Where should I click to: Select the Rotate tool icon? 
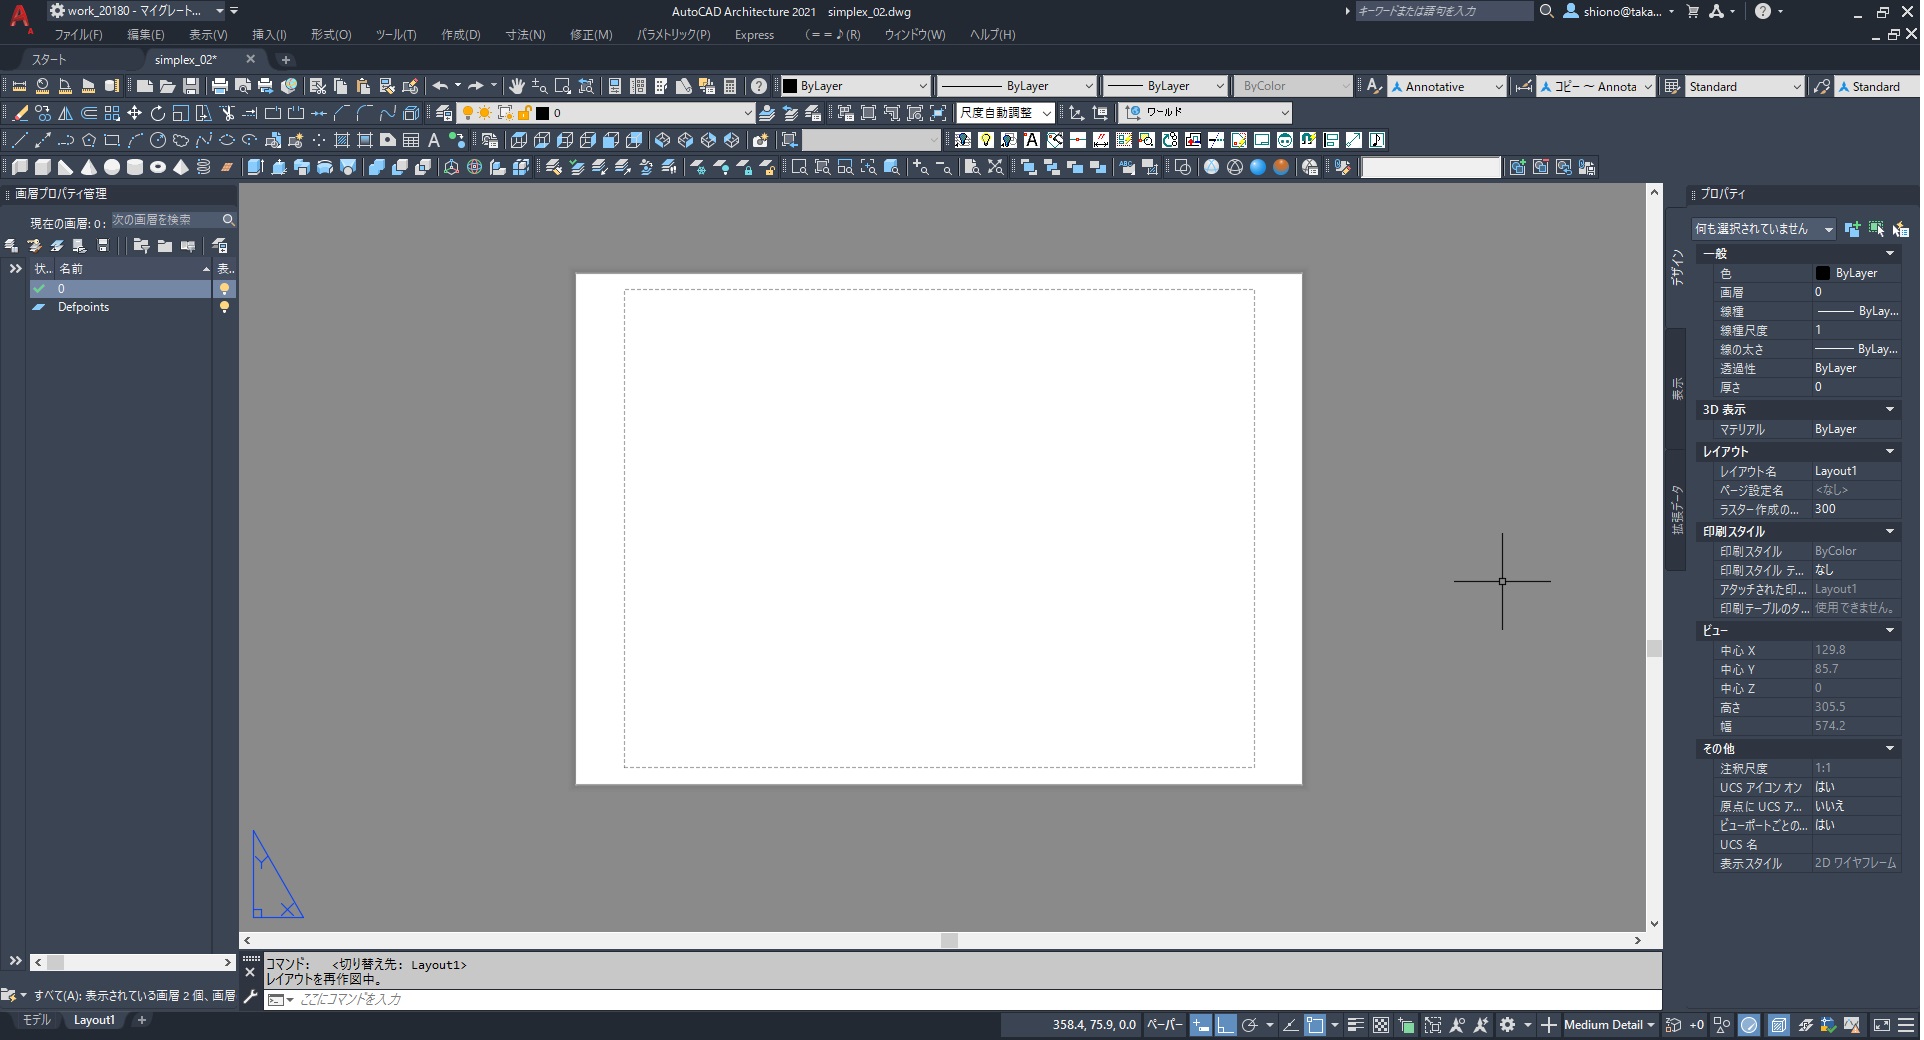pos(157,113)
